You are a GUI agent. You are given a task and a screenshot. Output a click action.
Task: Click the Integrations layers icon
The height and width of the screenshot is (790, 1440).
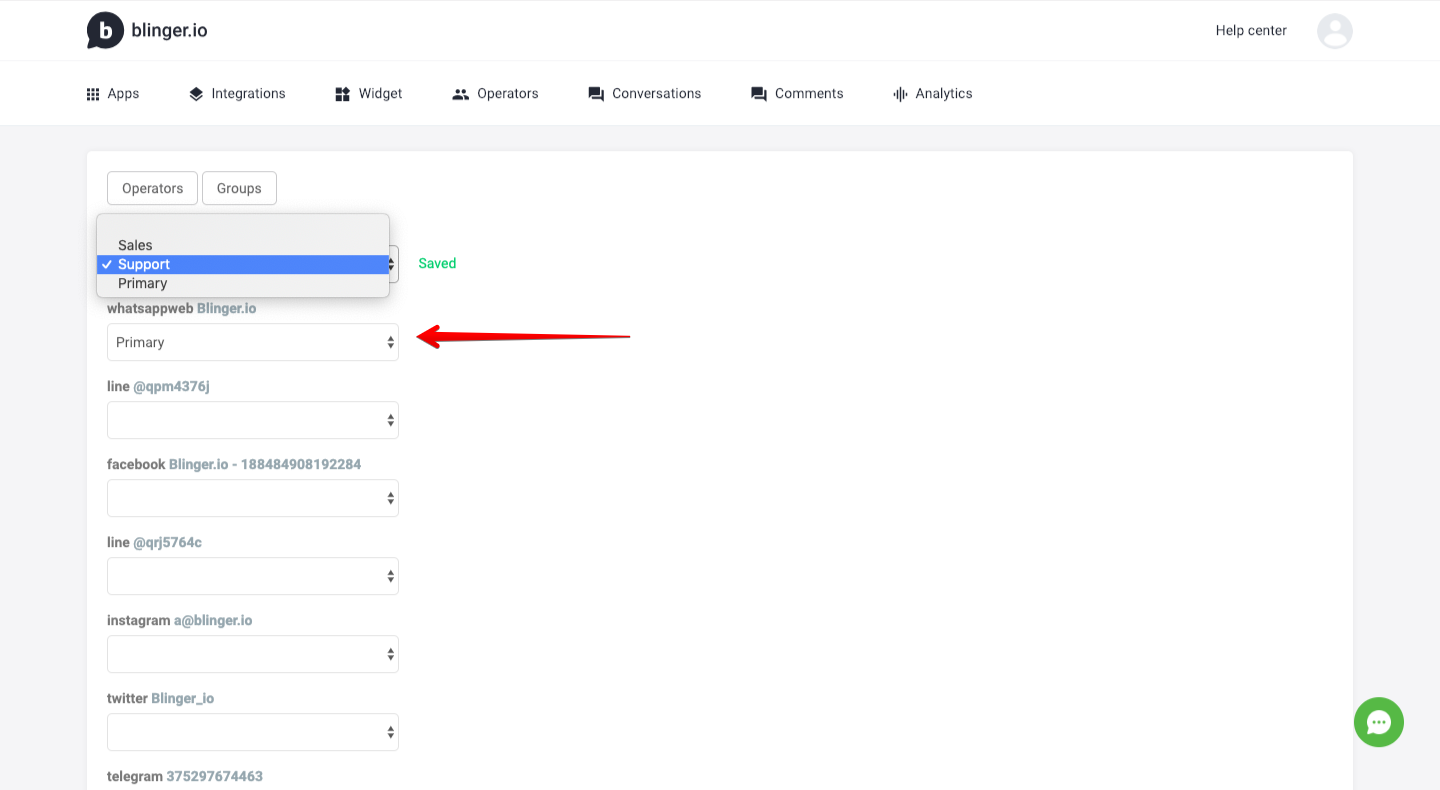tap(196, 94)
